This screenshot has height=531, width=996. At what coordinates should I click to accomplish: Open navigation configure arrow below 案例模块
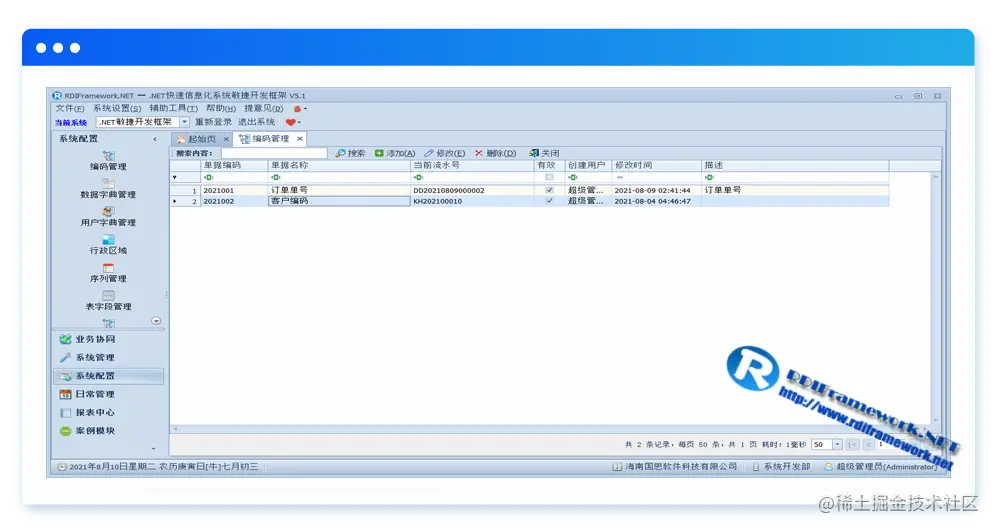153,449
